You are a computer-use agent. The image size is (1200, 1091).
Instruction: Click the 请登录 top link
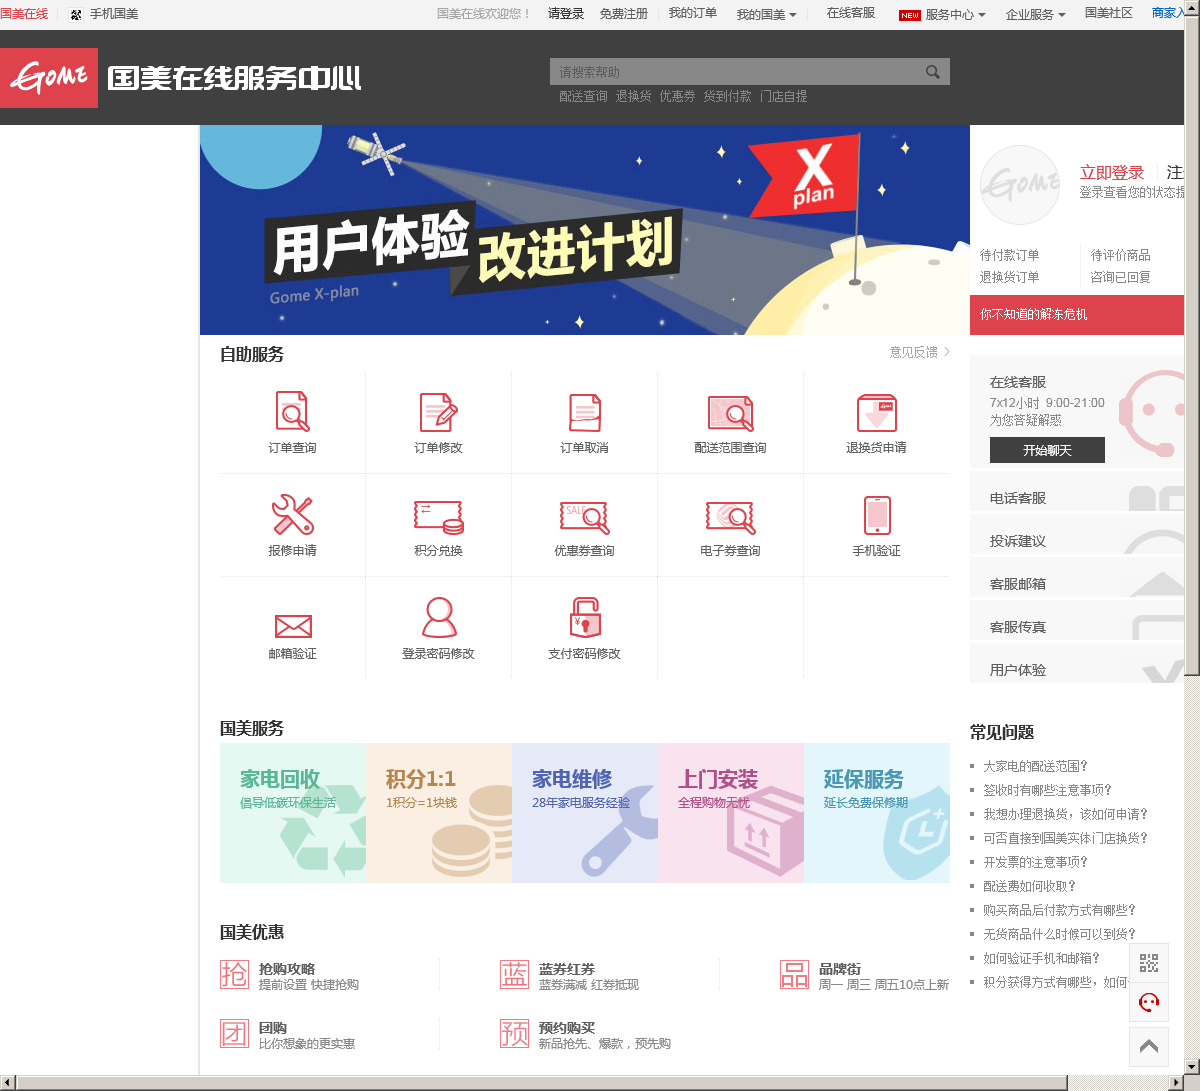click(566, 14)
